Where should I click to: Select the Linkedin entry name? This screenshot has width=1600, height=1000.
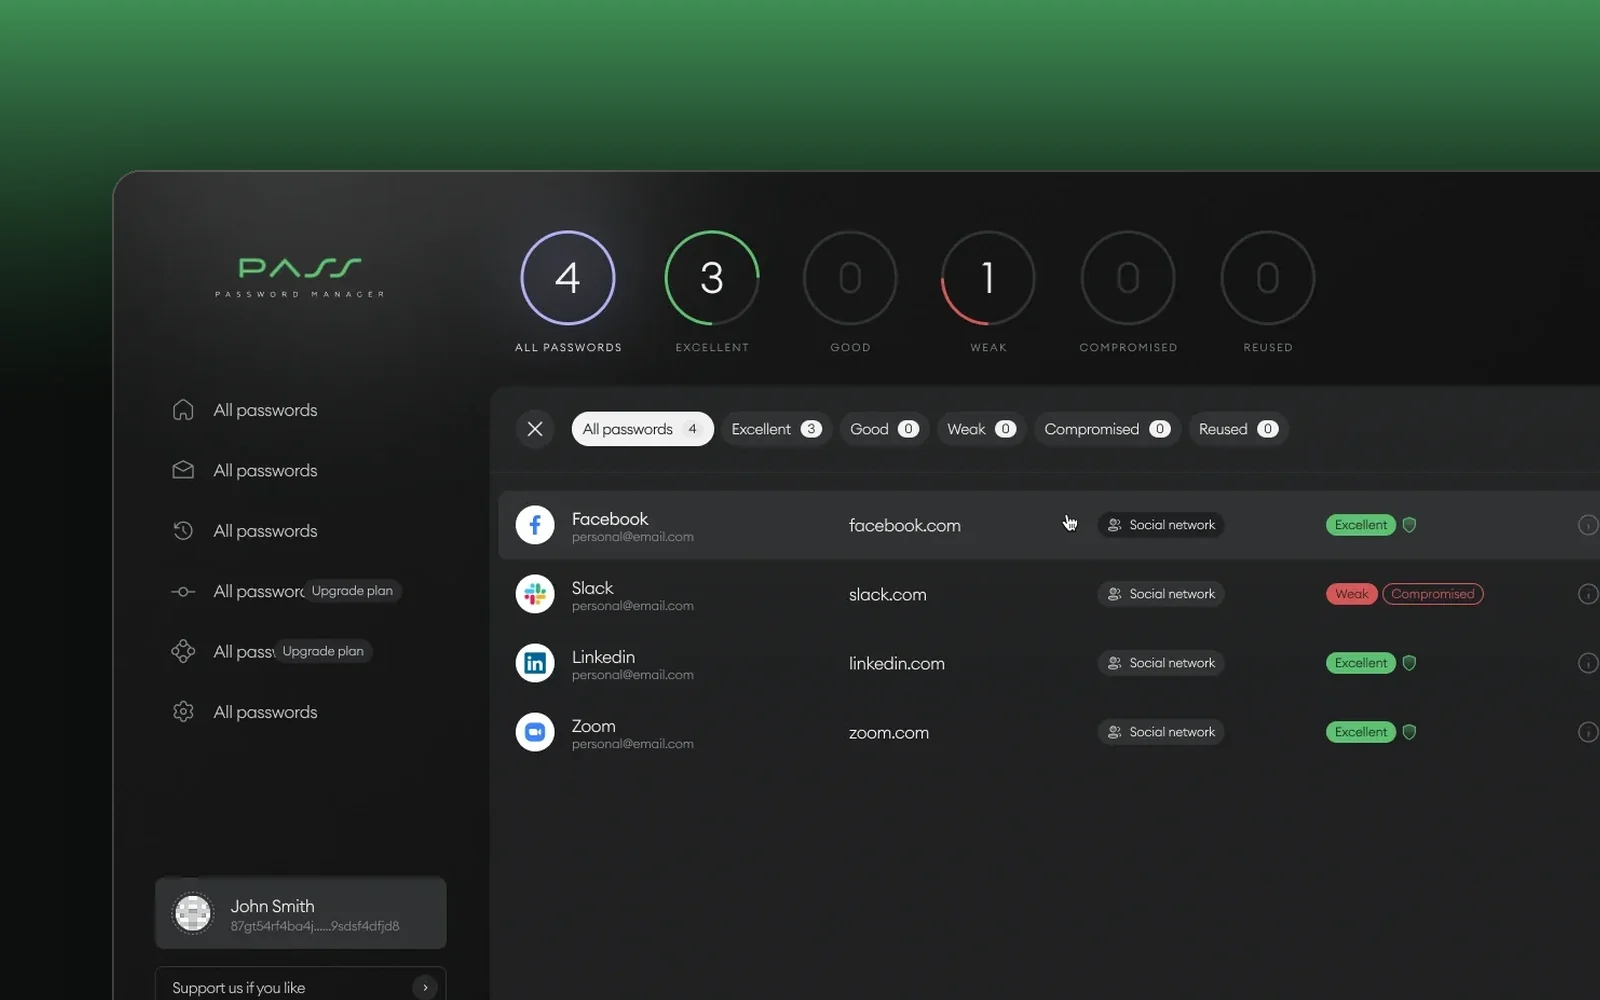[603, 657]
